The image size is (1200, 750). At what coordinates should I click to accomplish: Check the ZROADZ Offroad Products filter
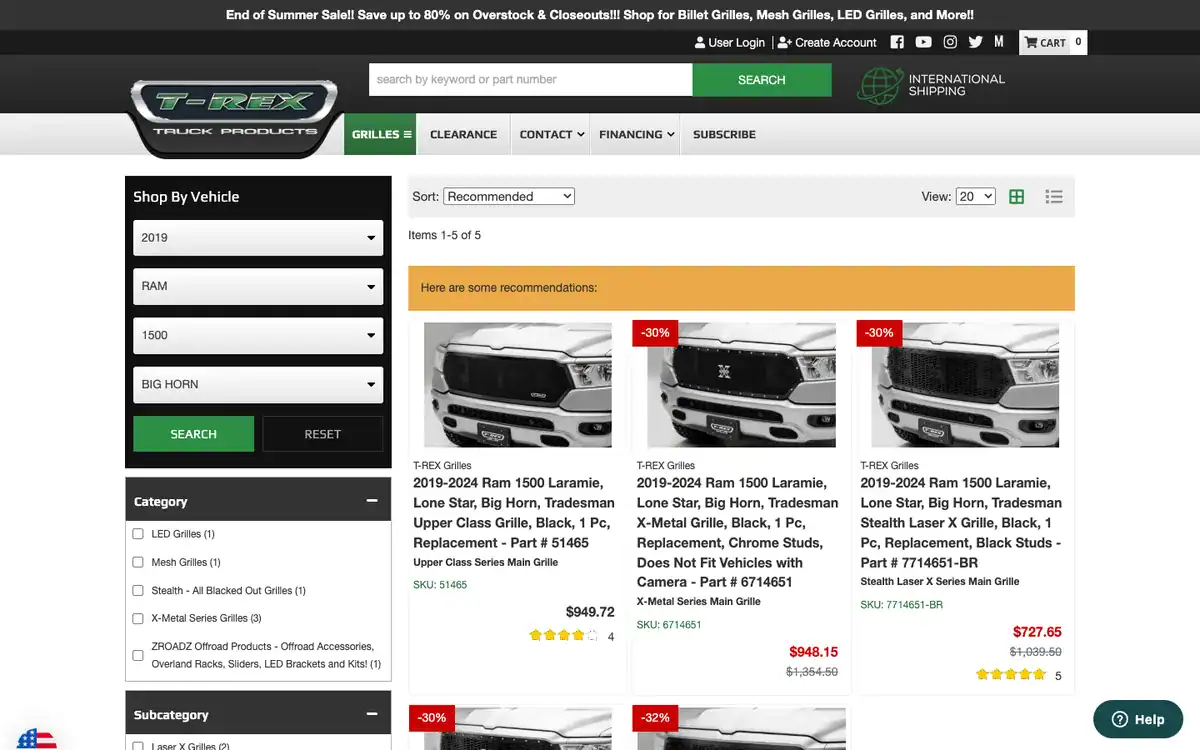click(138, 655)
